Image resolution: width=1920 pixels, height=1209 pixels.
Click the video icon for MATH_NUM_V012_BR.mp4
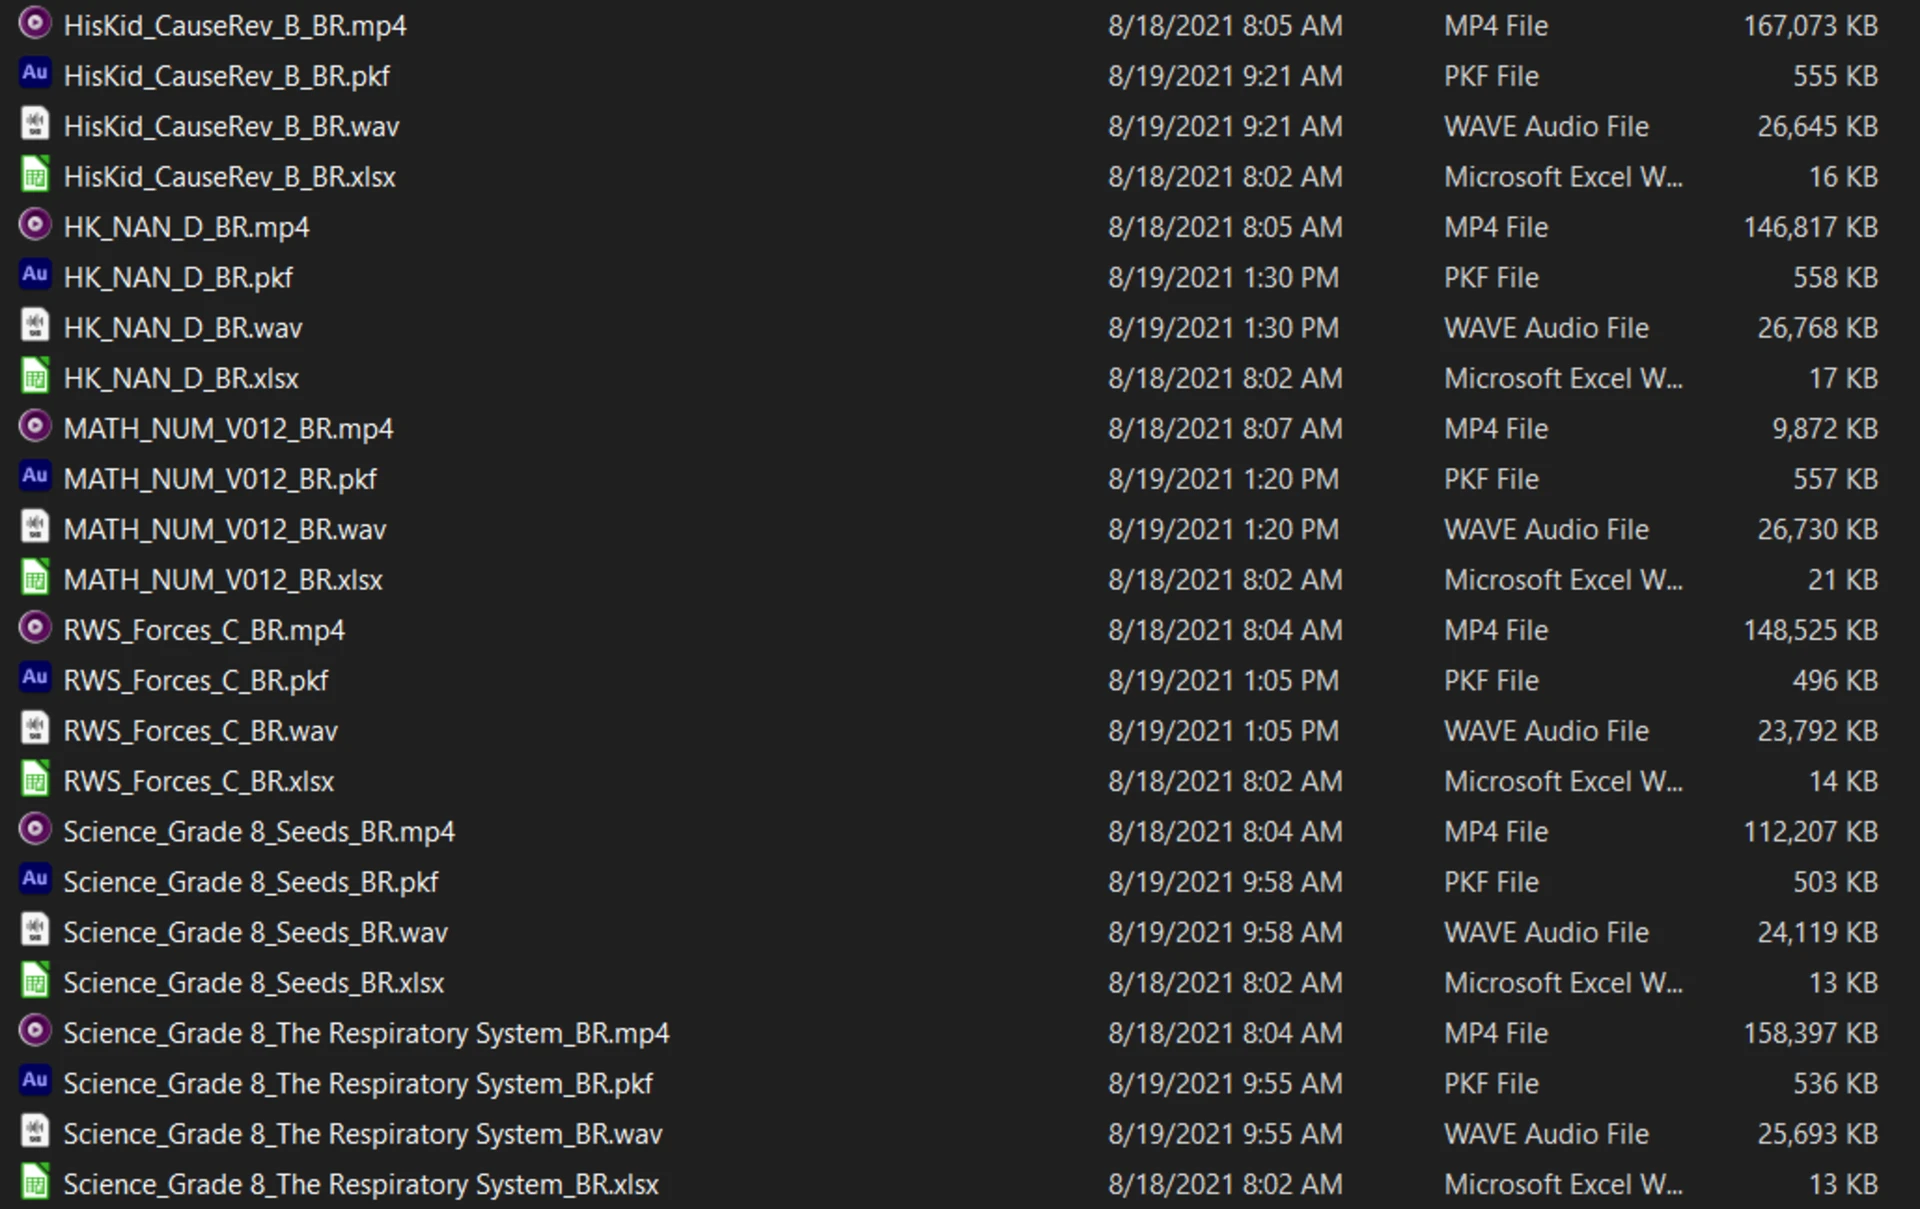(x=35, y=427)
